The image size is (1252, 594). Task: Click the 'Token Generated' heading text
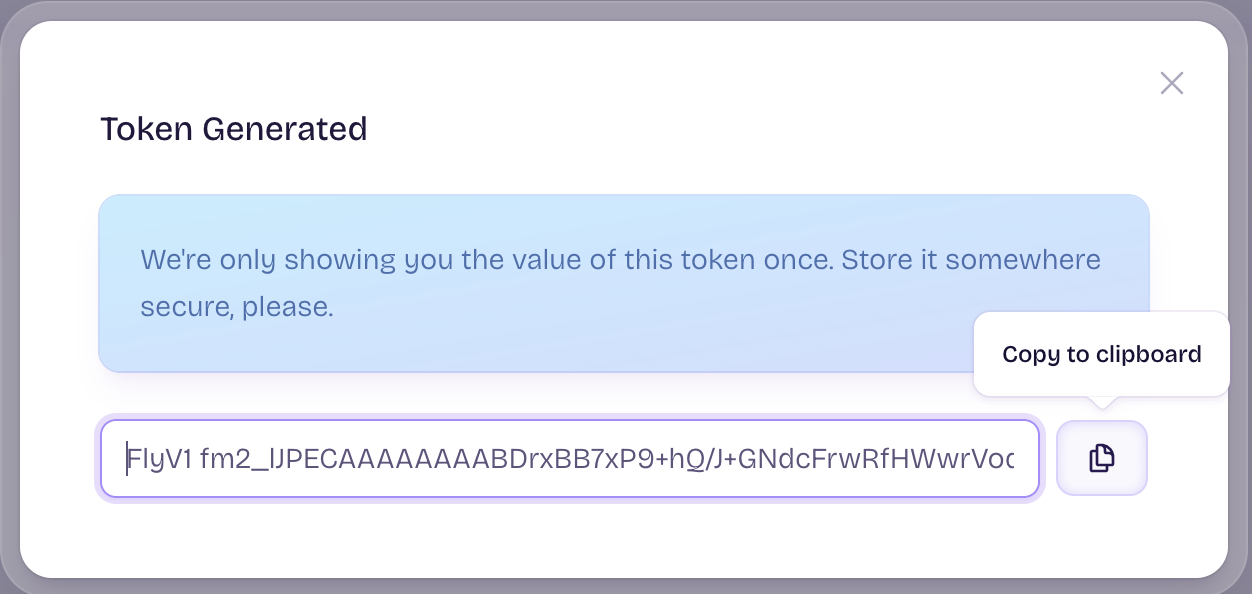(x=233, y=128)
